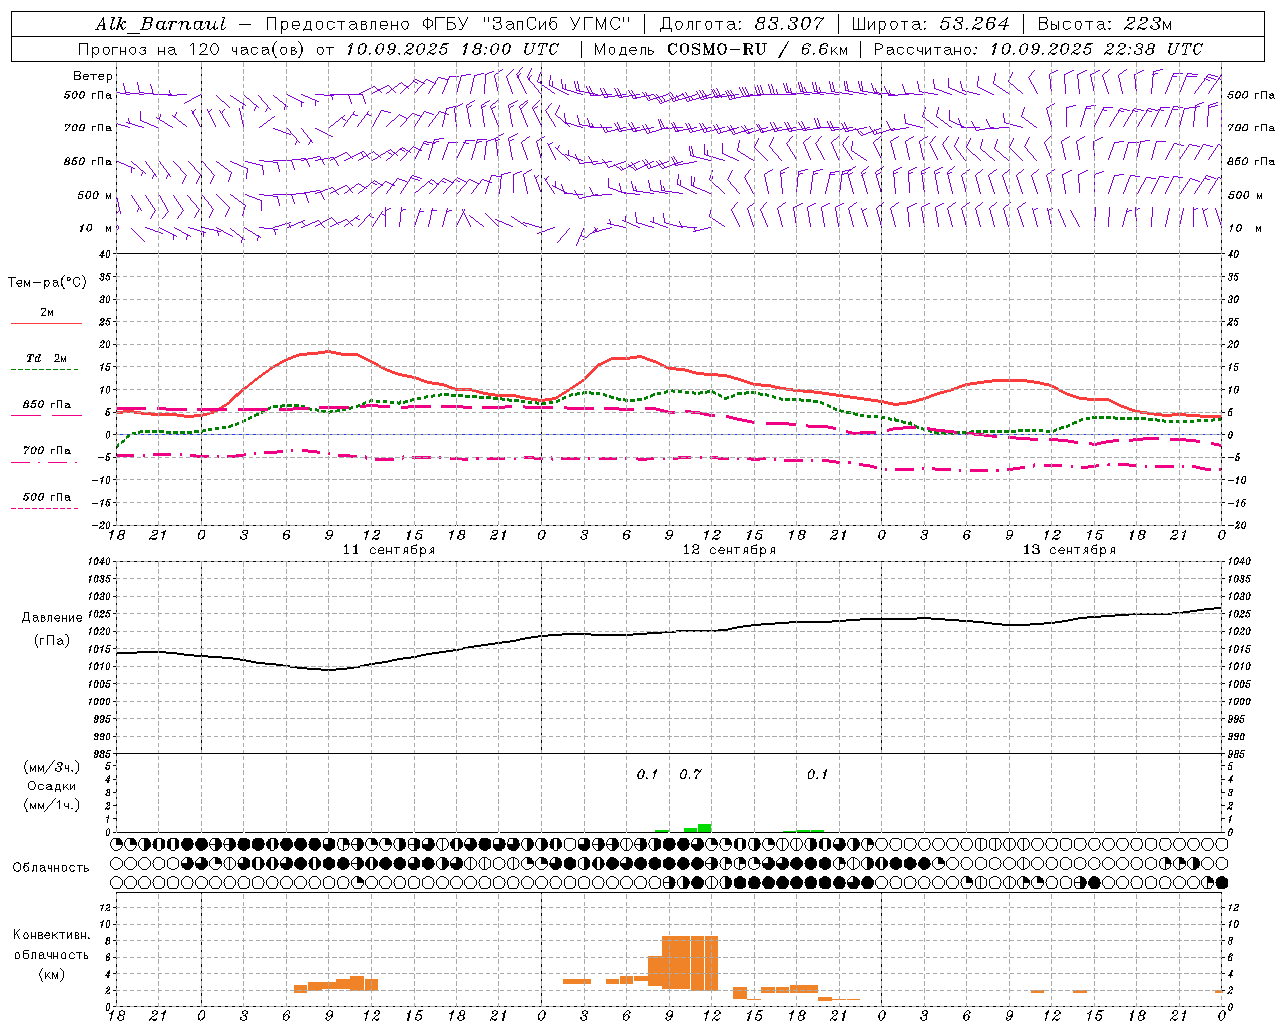This screenshot has height=1024, width=1280.
Task: Click the "Облачность" cloud cover label
Action: (51, 867)
